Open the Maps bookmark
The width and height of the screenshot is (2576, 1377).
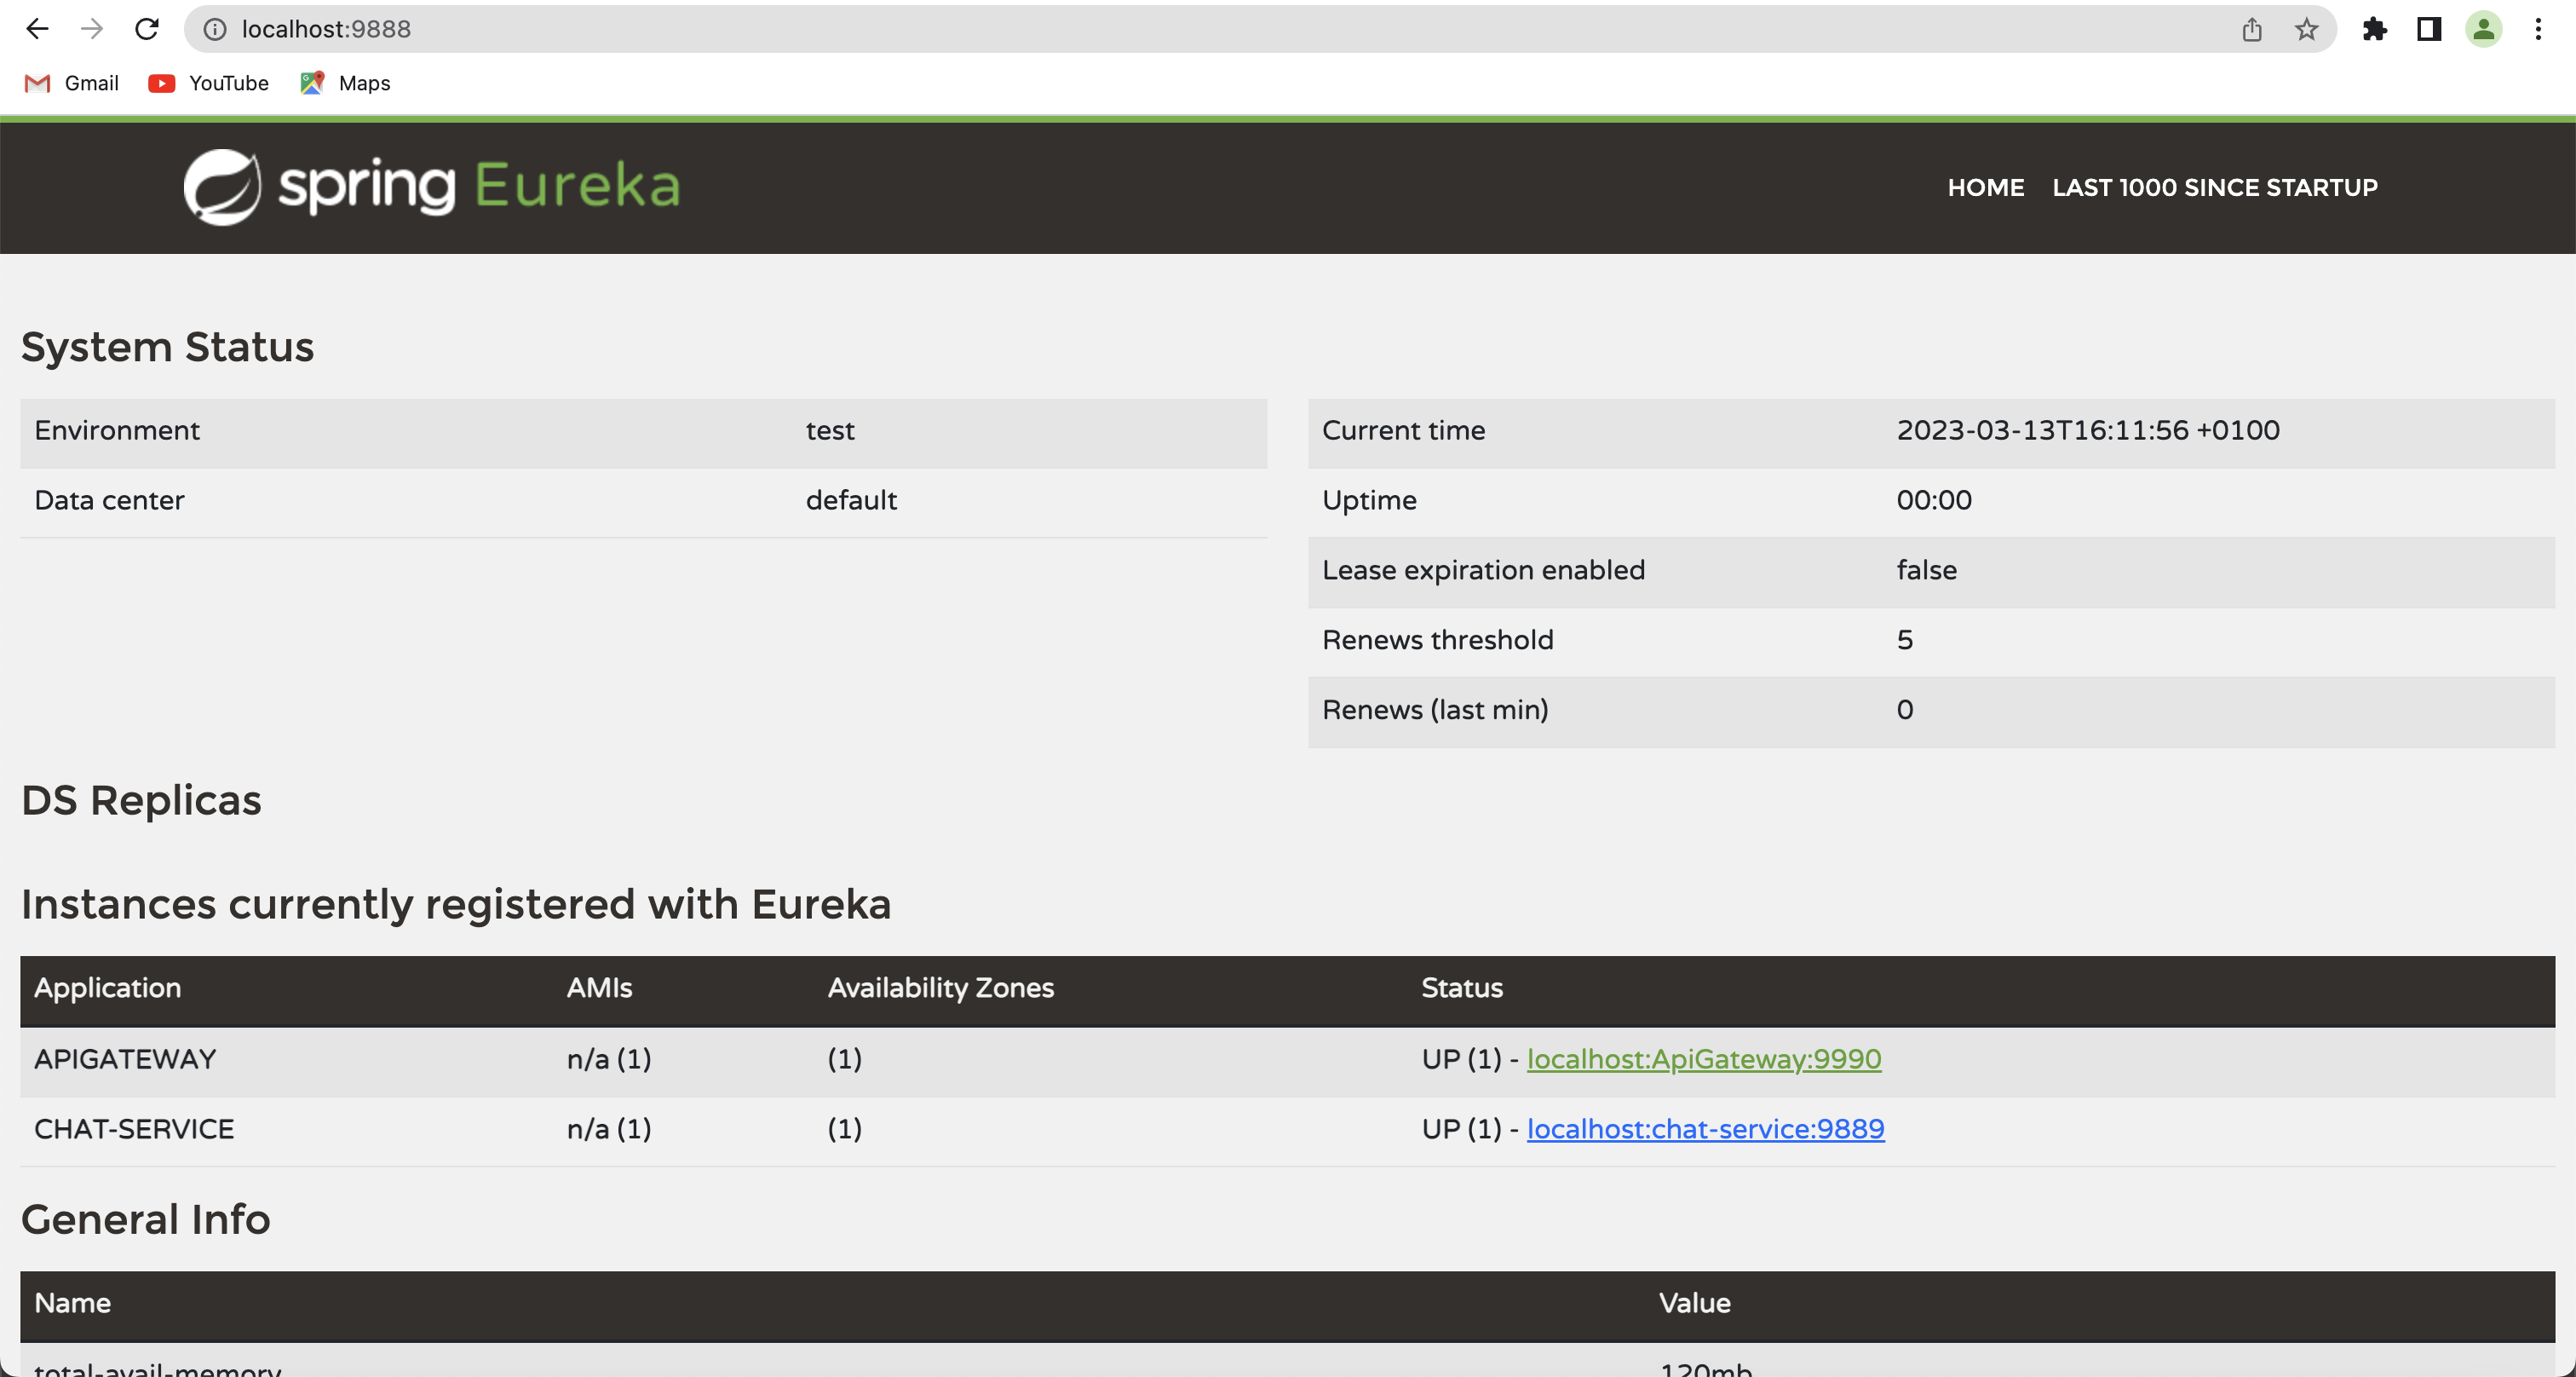point(346,83)
